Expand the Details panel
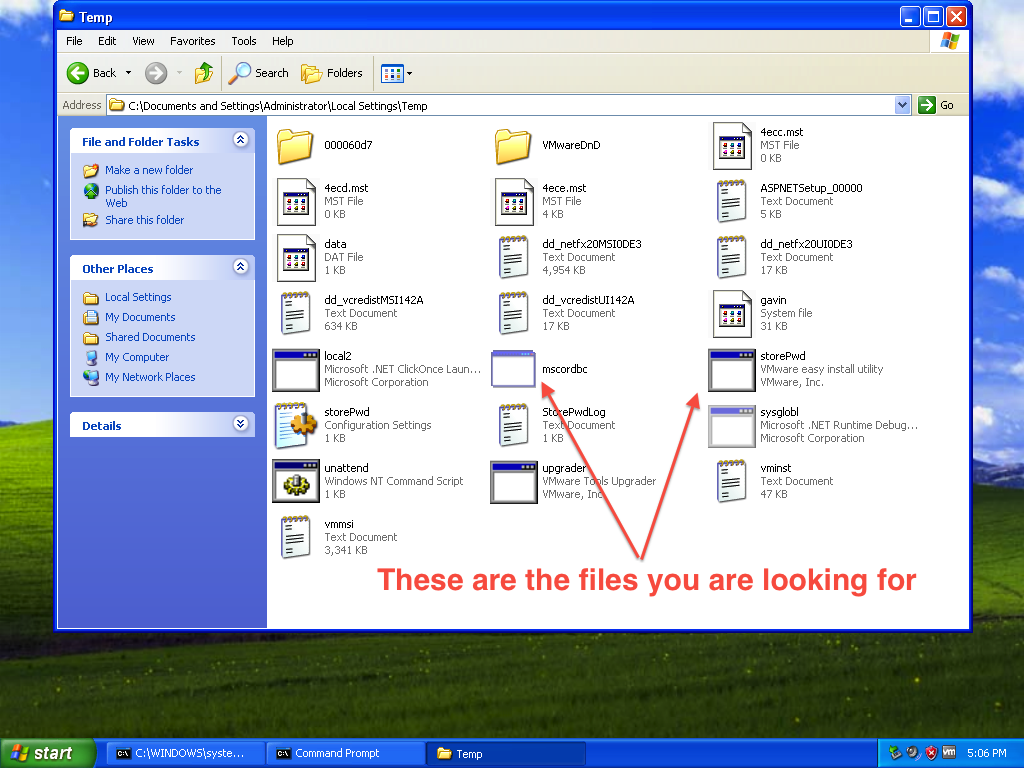1024x768 pixels. tap(240, 425)
